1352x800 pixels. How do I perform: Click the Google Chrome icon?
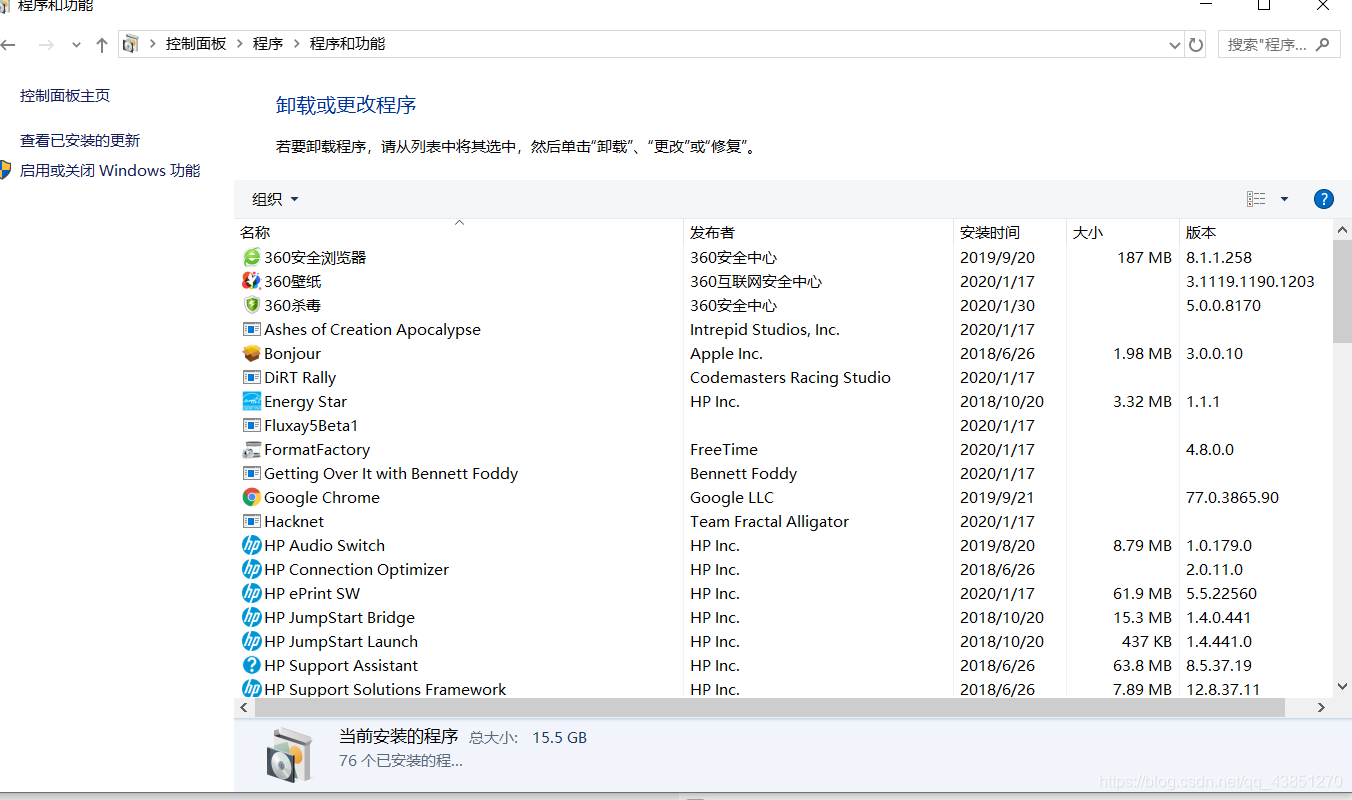coord(251,497)
